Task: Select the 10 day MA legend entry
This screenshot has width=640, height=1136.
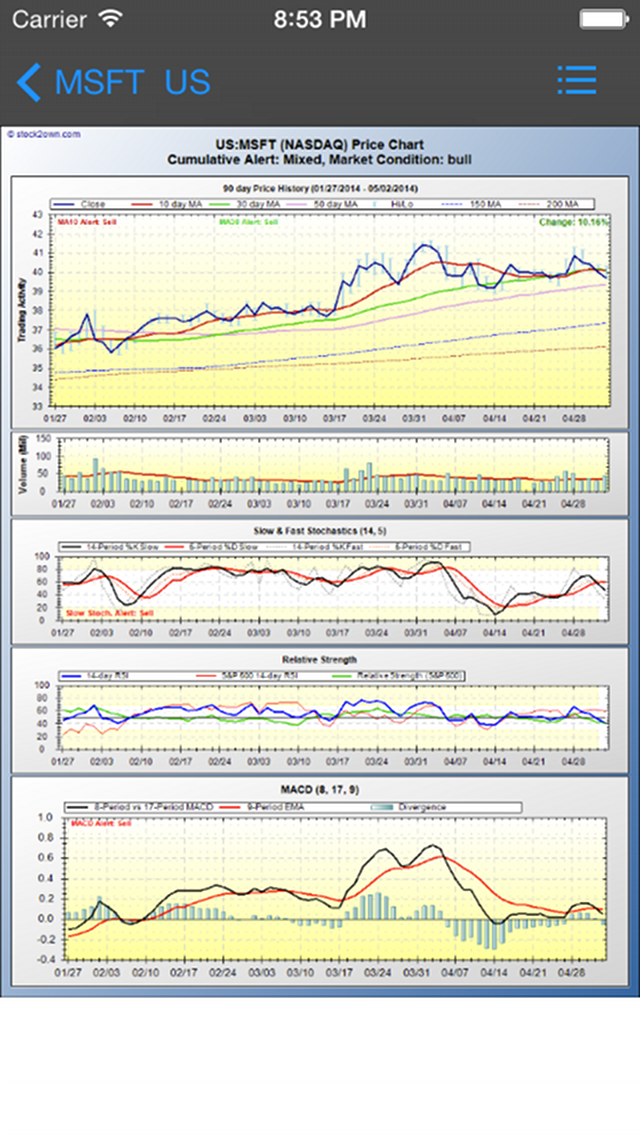Action: coord(166,204)
